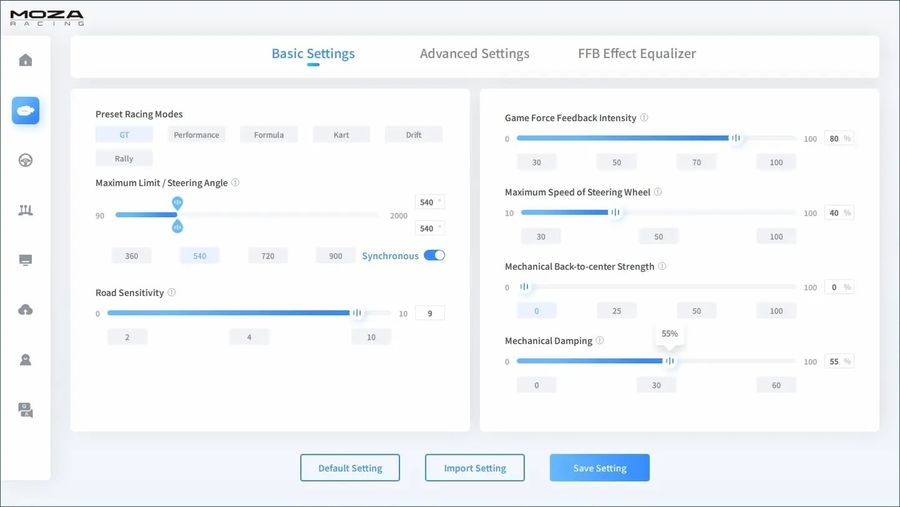Screen dimensions: 900x507
Task: Open the Home page in sidebar
Action: click(x=25, y=60)
